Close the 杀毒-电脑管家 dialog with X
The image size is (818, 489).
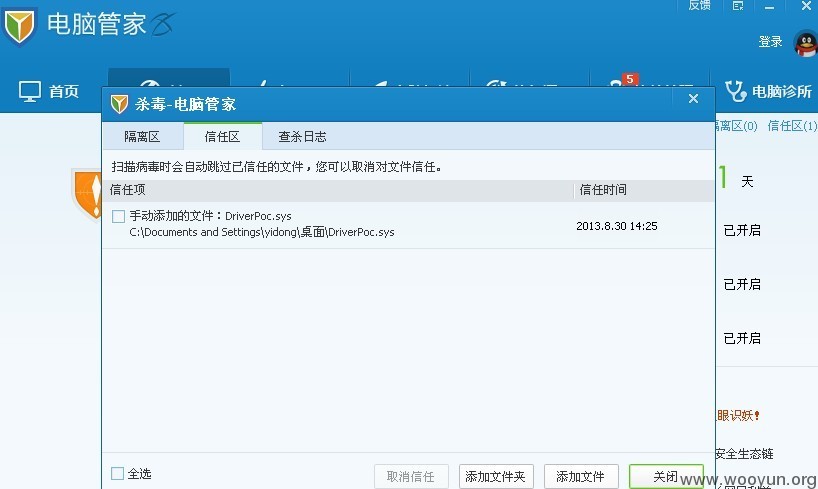click(693, 99)
